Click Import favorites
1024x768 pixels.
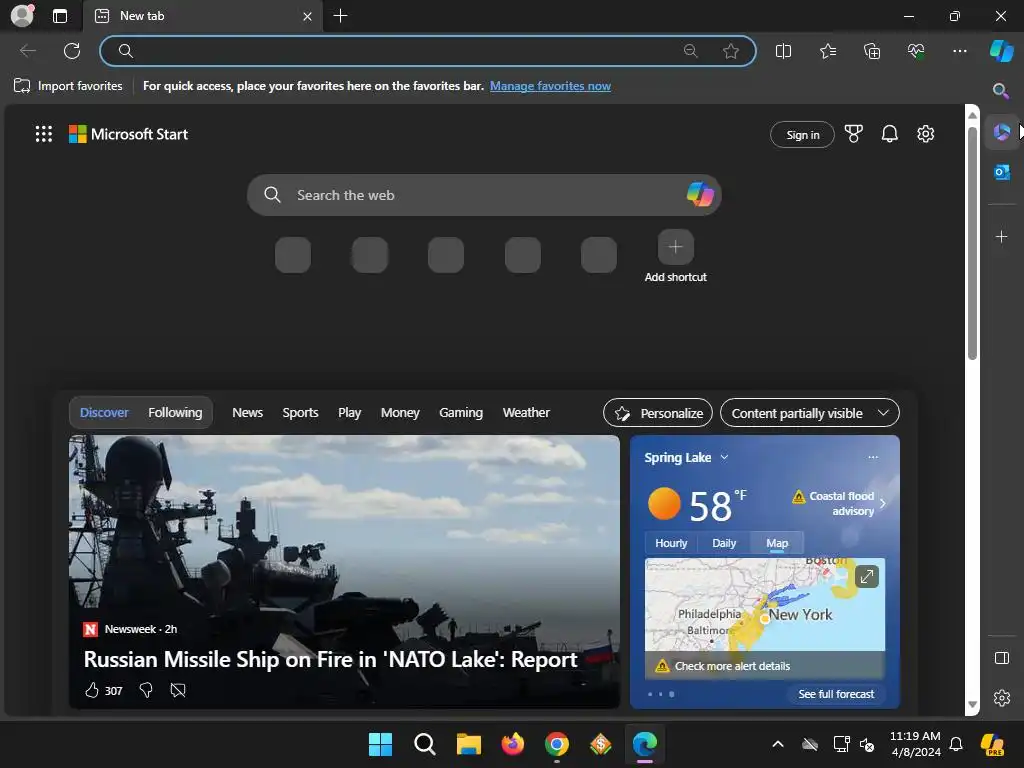point(68,86)
